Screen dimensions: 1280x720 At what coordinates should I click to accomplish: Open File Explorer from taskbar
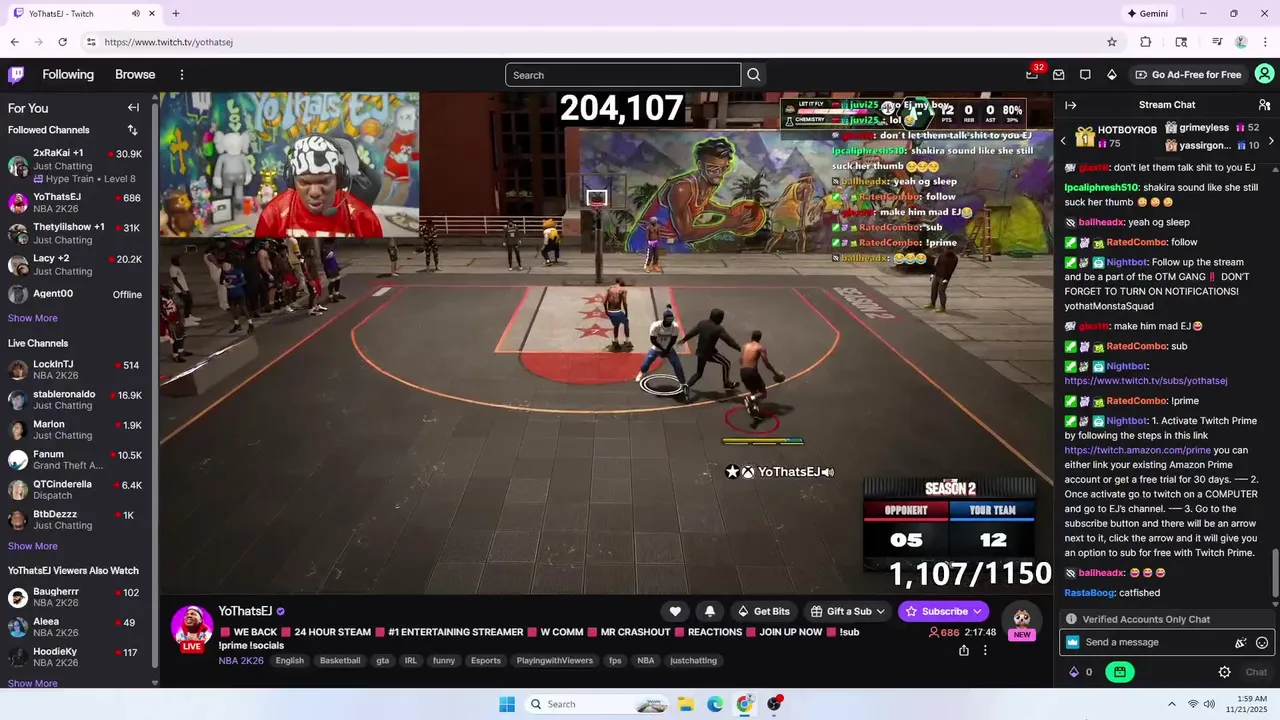[x=686, y=704]
